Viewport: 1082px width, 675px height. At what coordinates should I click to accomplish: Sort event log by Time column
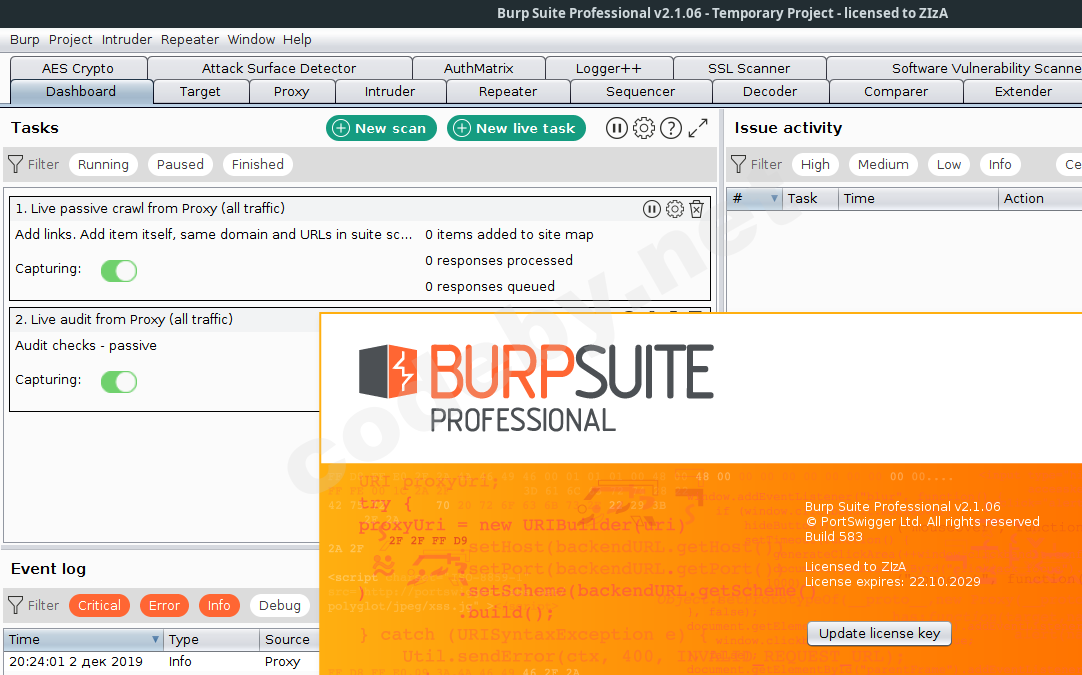click(x=83, y=639)
